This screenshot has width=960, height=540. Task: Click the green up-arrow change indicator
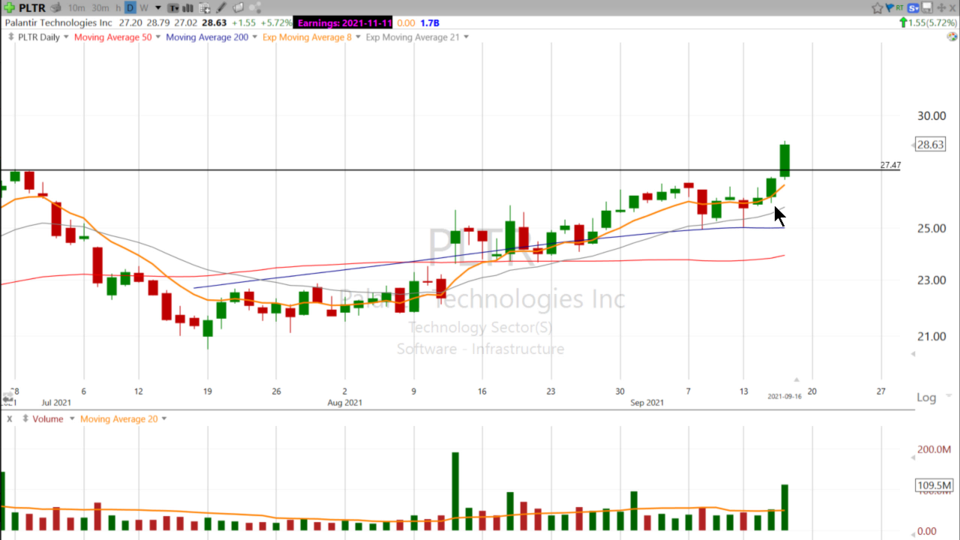[x=903, y=23]
